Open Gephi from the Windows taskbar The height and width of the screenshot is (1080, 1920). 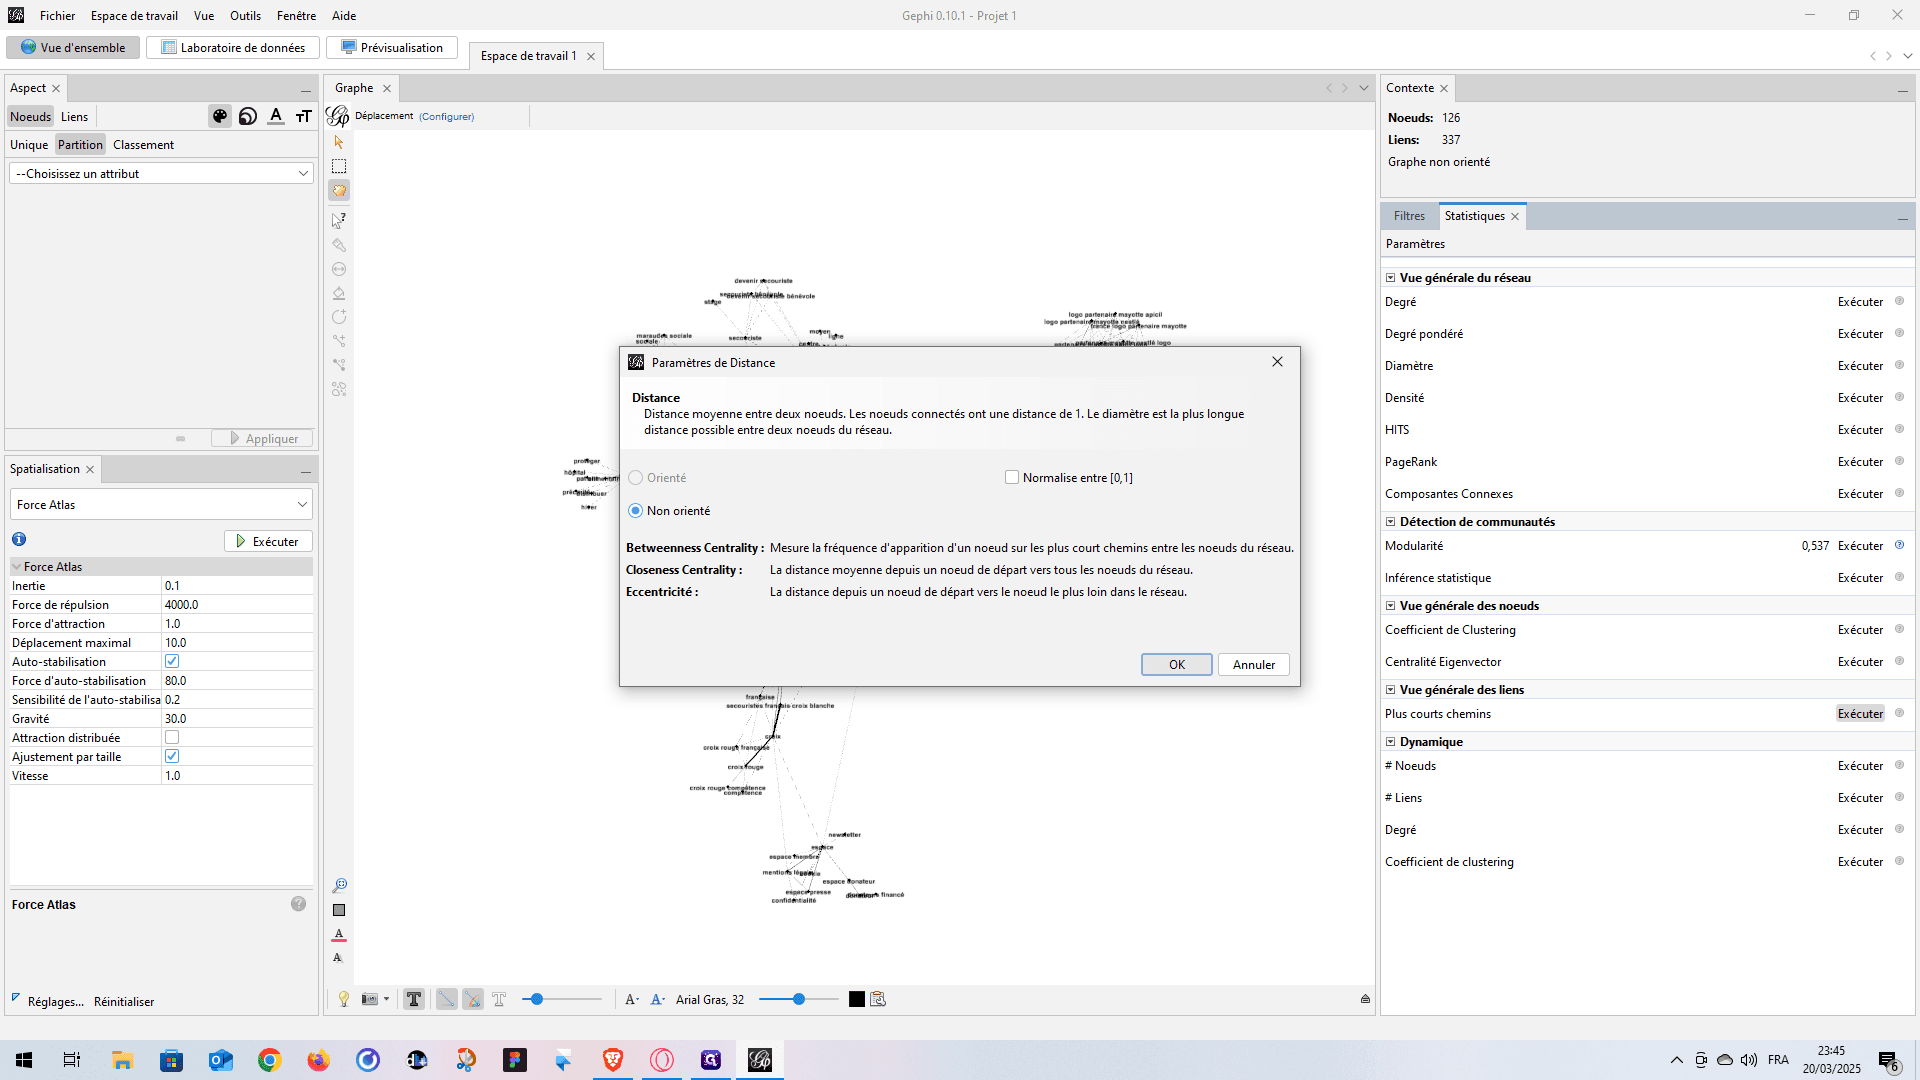tap(760, 1060)
